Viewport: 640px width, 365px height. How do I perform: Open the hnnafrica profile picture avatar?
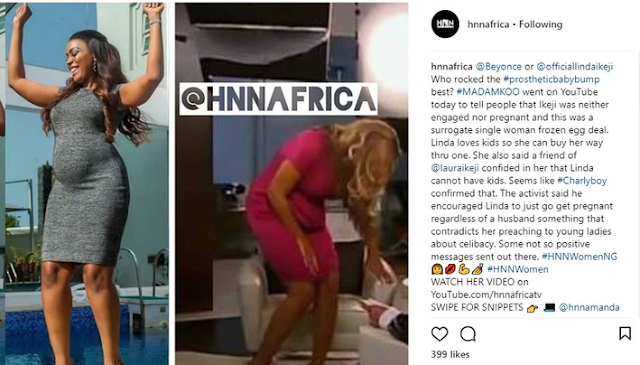tap(445, 24)
